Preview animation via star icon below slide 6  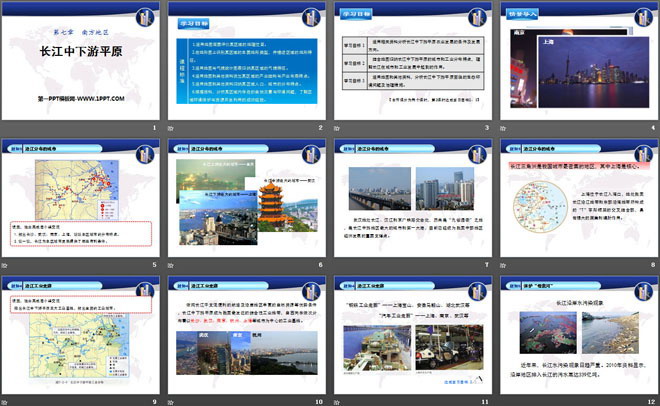[171, 264]
